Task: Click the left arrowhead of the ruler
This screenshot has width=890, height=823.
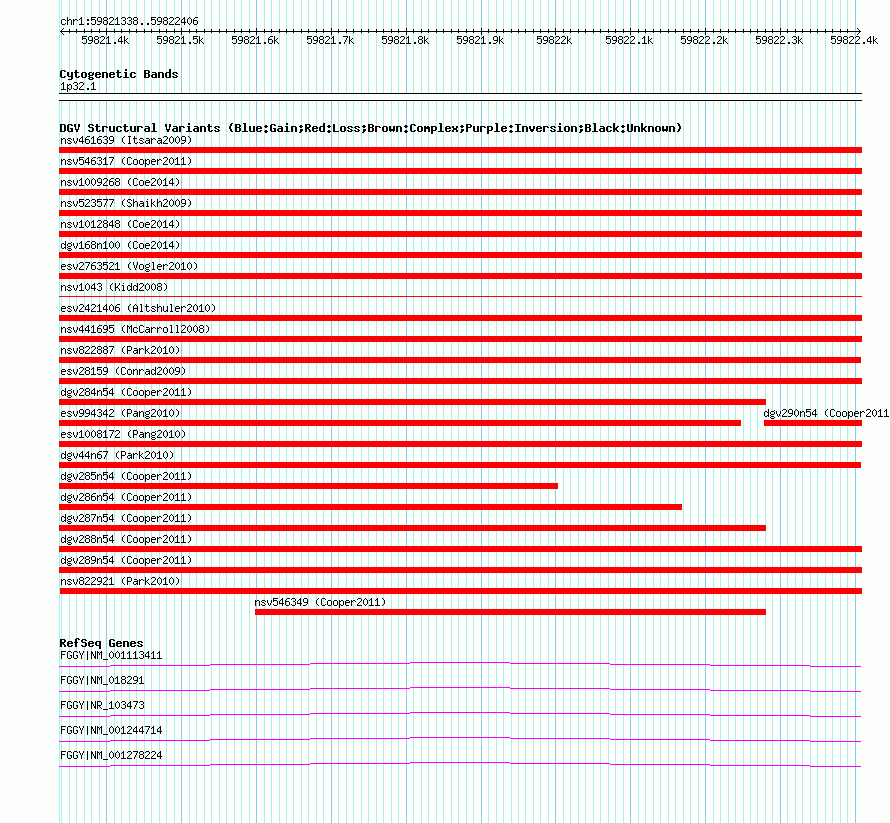Action: tap(62, 31)
